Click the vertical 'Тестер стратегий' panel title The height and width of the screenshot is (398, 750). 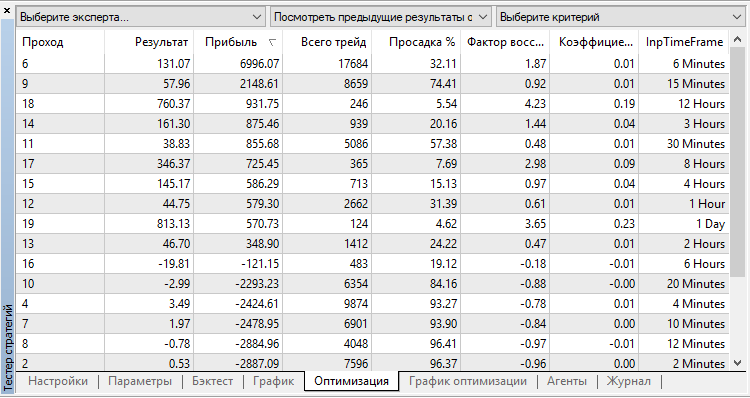[x=8, y=347]
